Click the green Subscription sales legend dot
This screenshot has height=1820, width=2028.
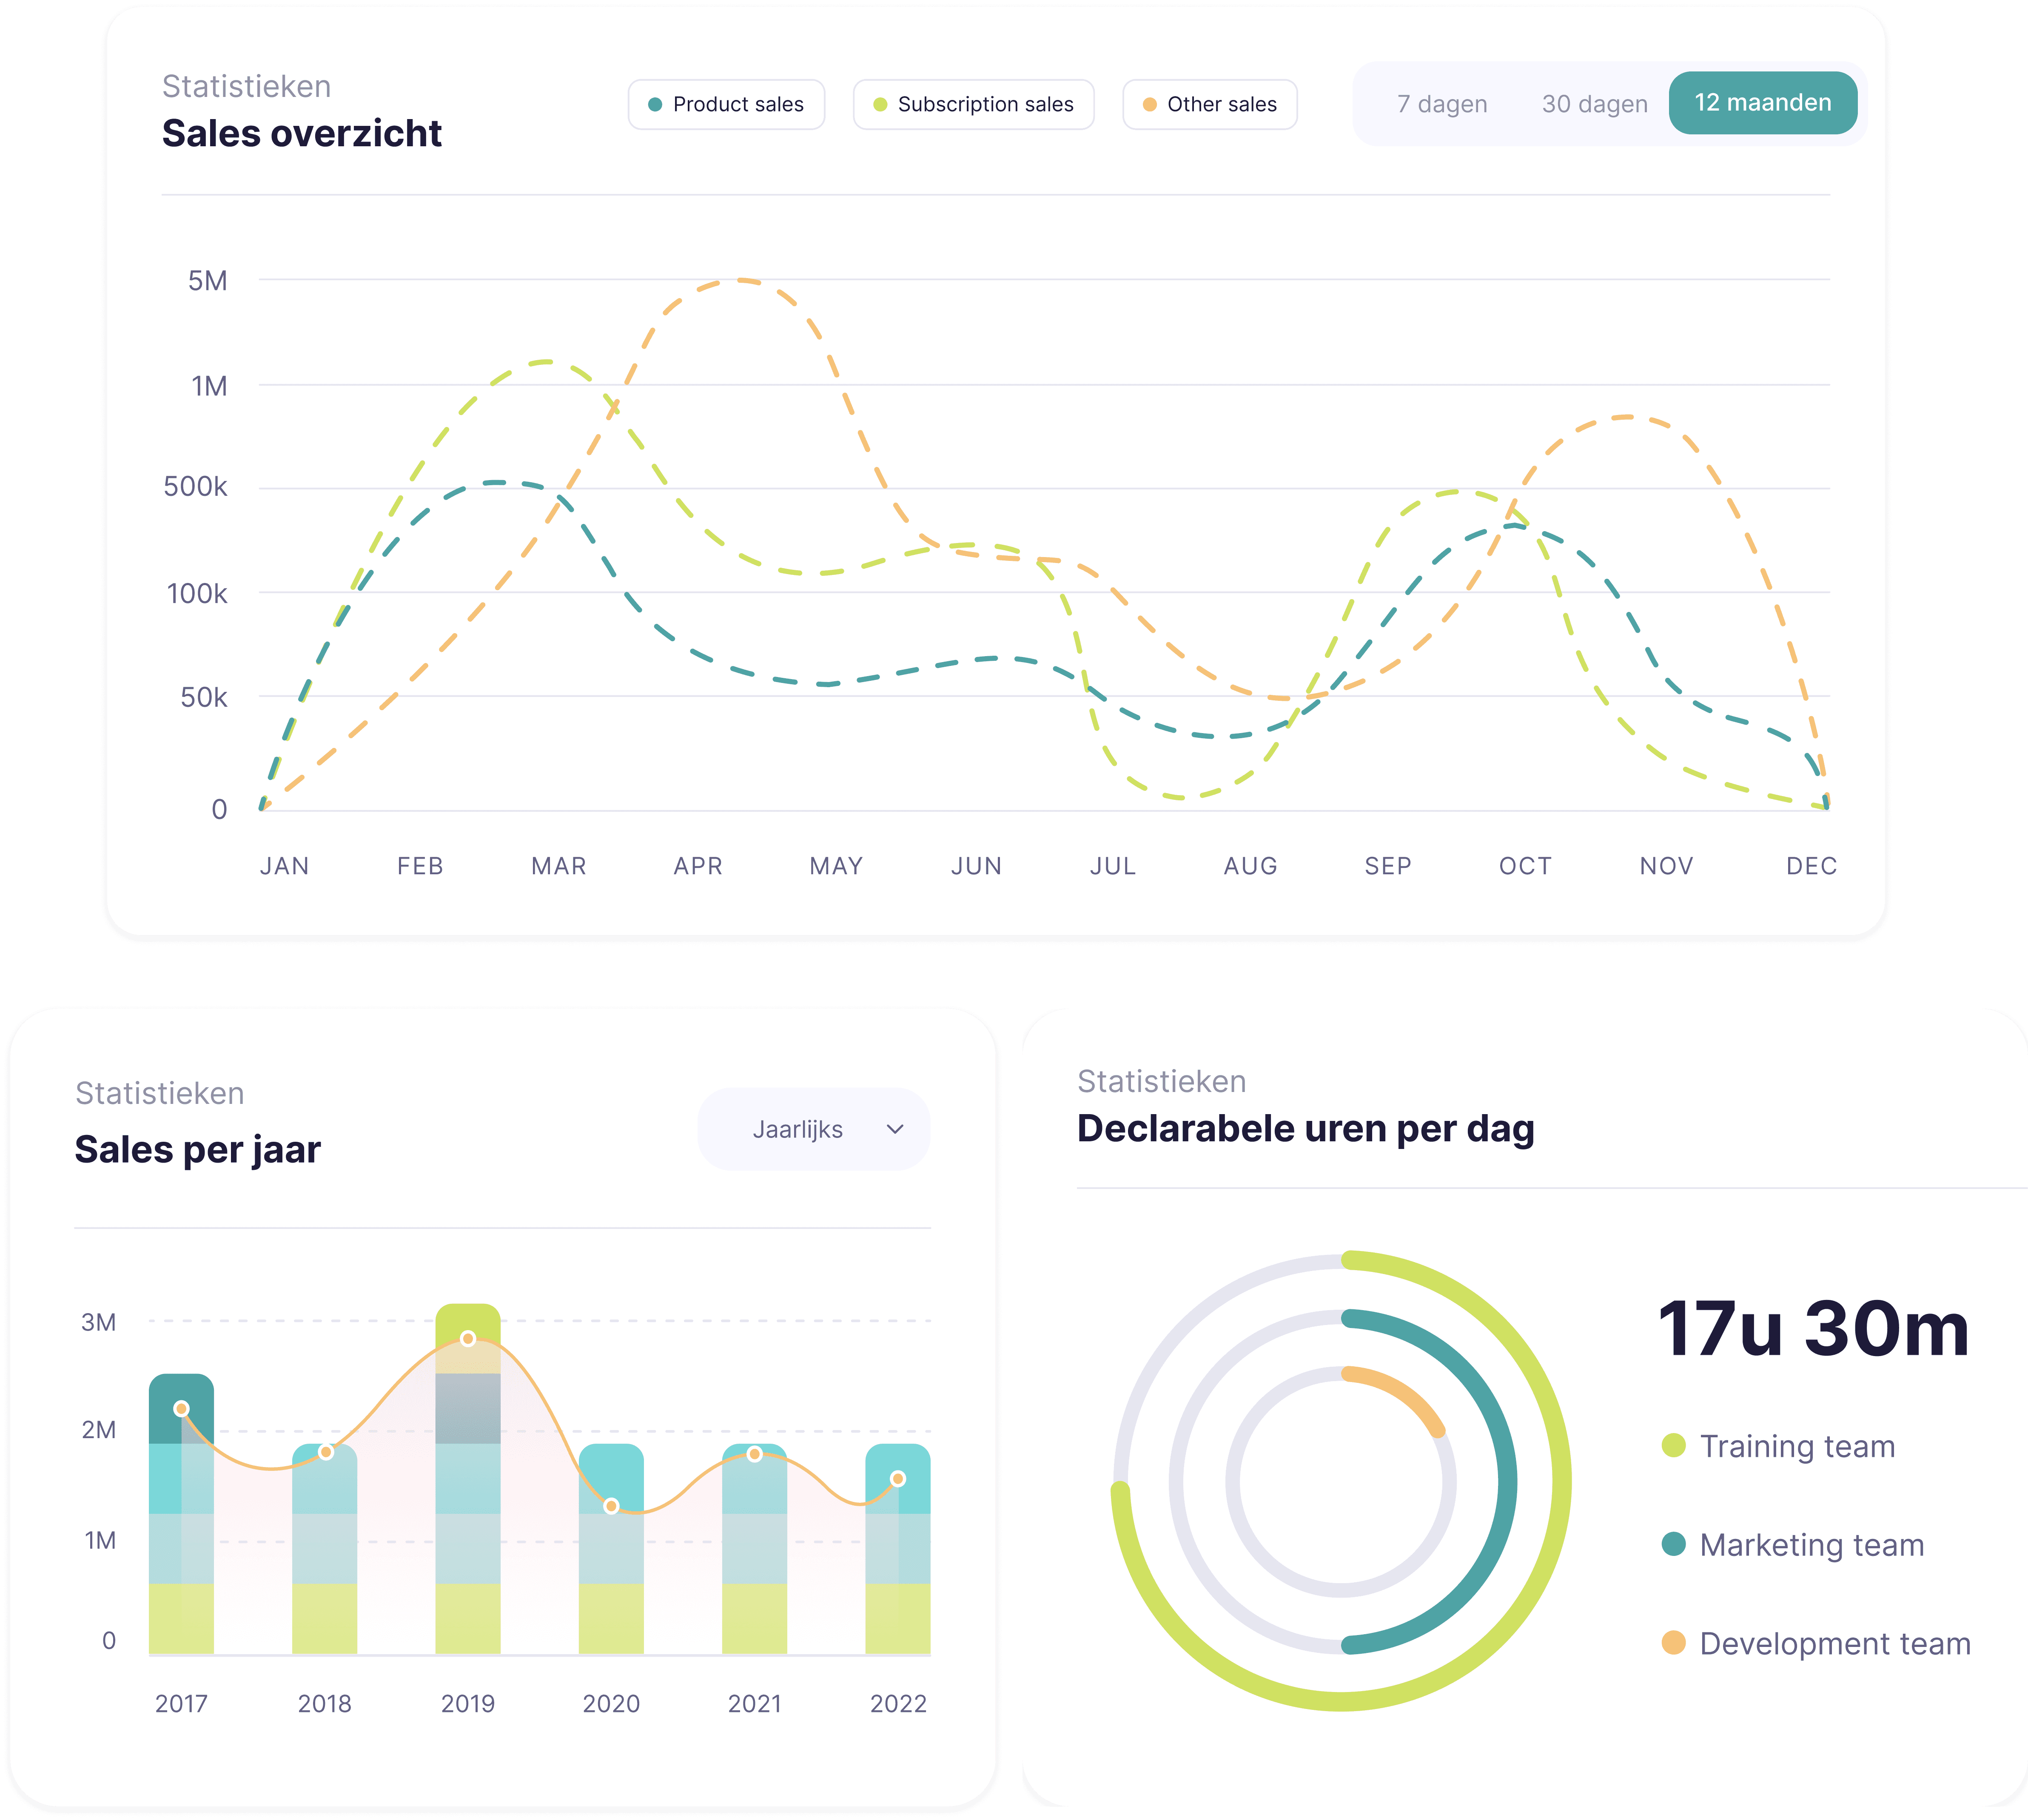880,105
